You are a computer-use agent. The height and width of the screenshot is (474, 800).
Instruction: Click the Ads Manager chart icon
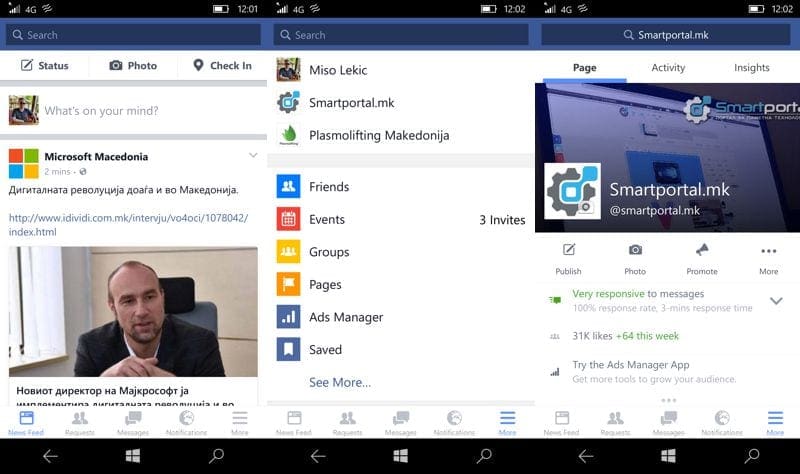288,317
